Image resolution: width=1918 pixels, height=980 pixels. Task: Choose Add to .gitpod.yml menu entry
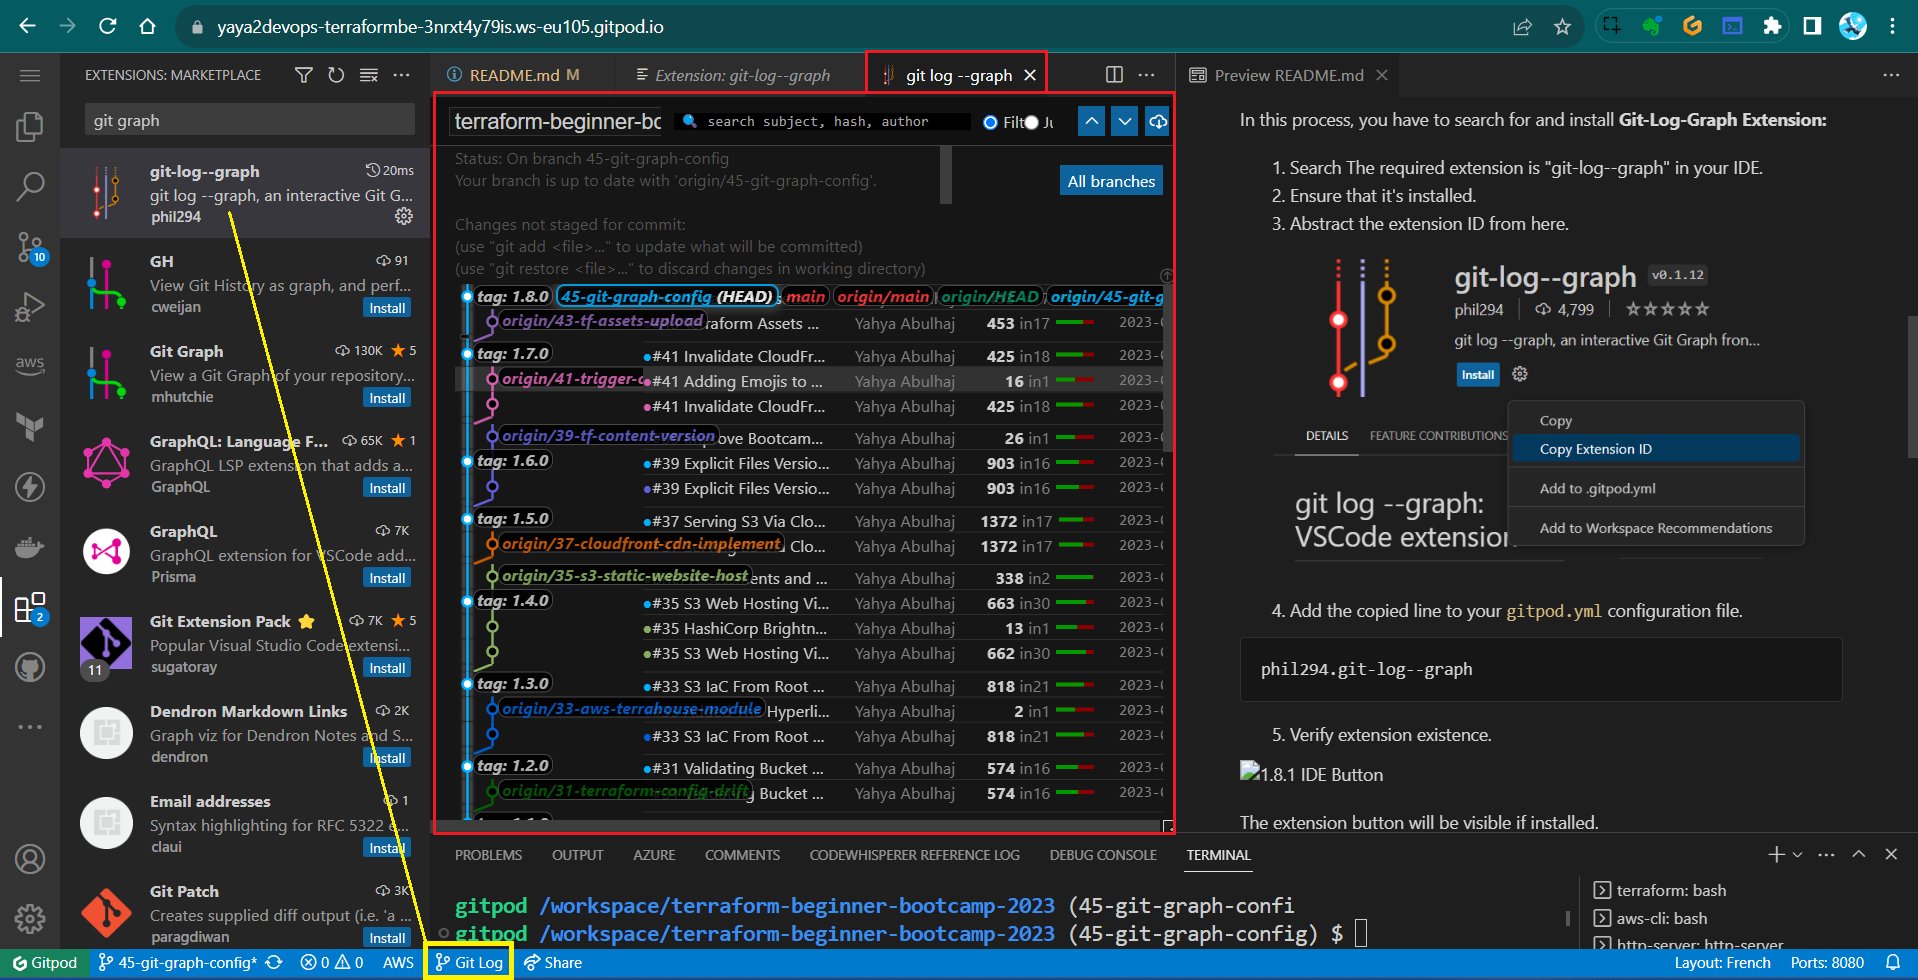(1654, 488)
